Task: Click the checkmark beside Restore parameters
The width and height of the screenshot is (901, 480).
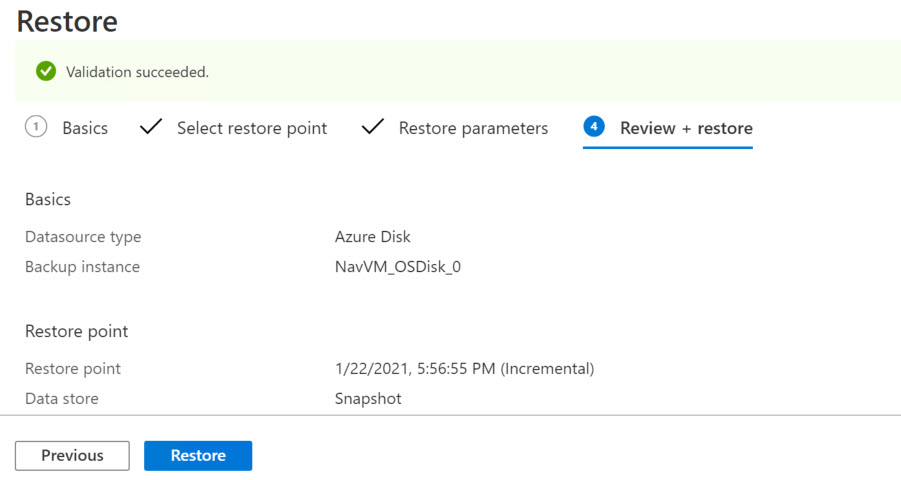Action: pos(373,126)
